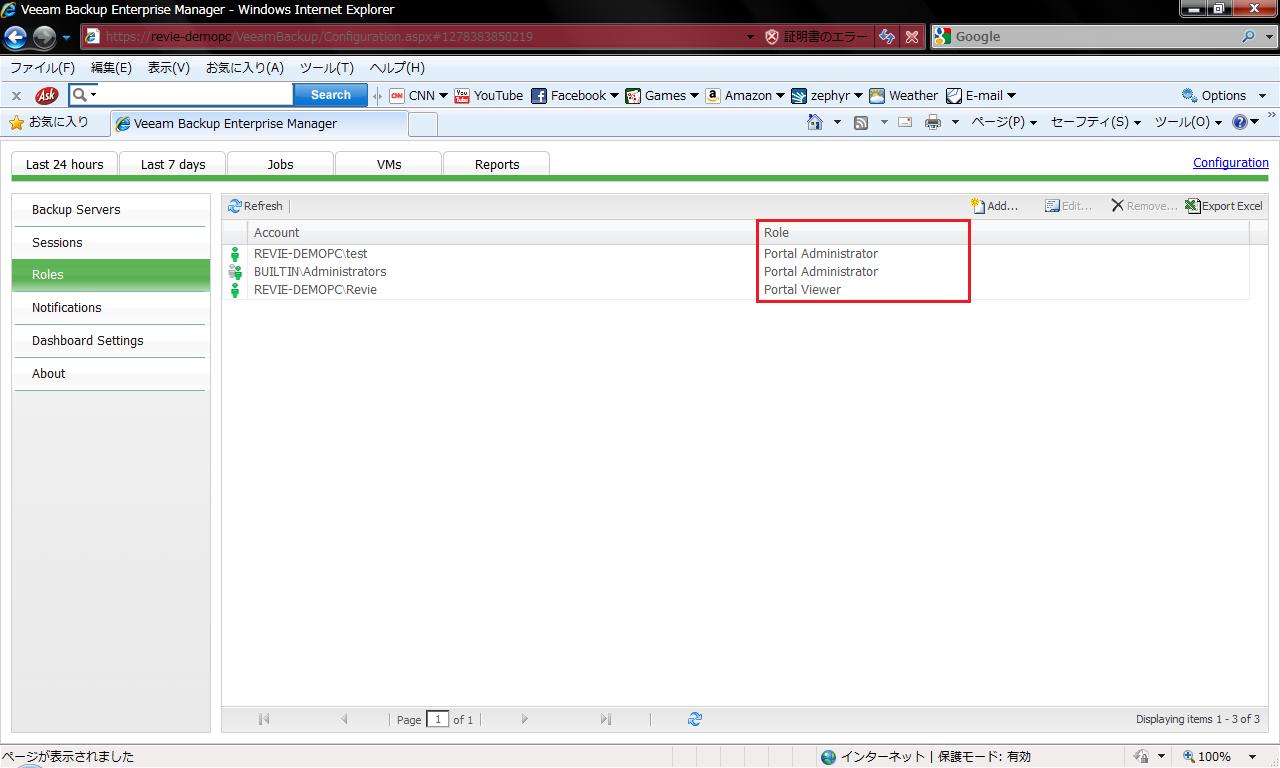Switch to the Jobs tab
Screen dimensions: 1280x768
pos(281,164)
